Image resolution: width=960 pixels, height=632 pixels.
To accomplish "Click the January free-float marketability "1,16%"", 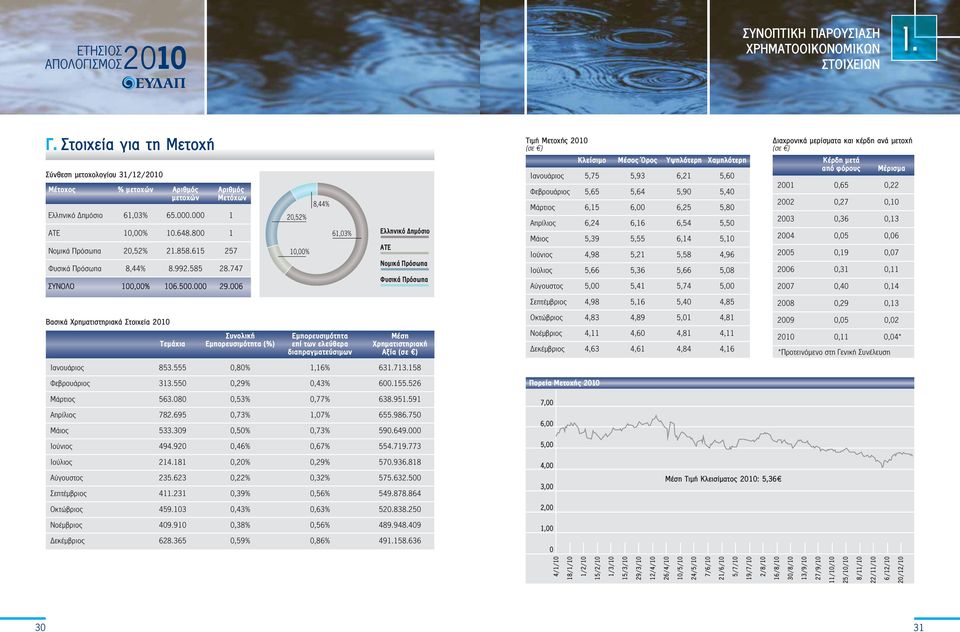I will (320, 368).
